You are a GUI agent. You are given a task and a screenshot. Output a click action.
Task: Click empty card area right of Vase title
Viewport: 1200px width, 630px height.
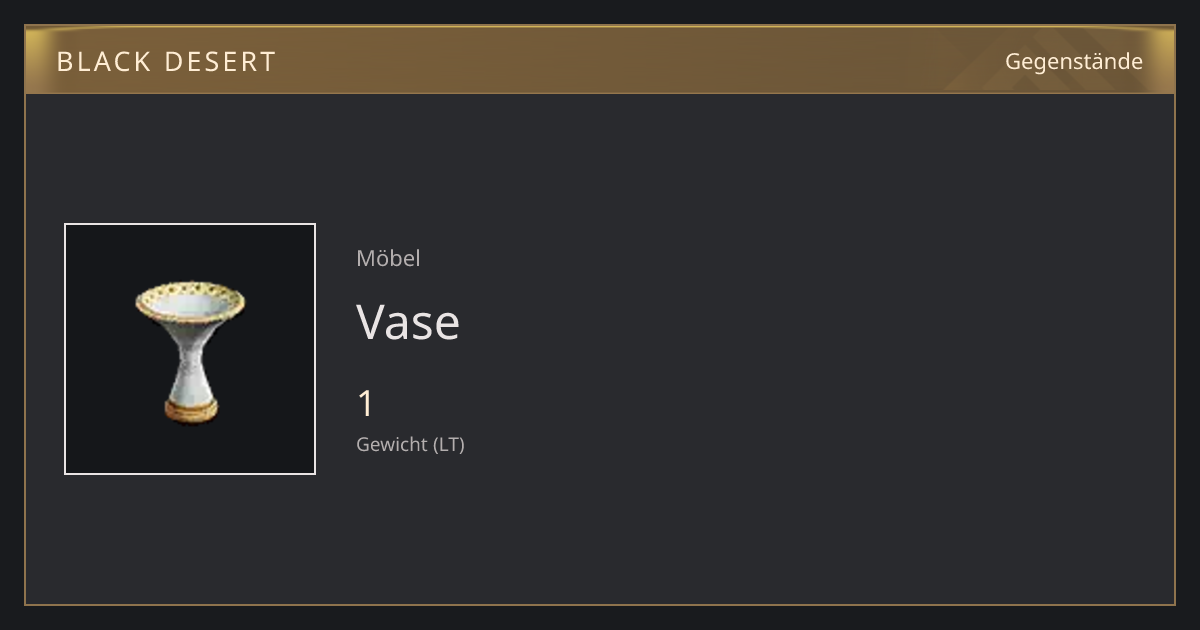[800, 322]
